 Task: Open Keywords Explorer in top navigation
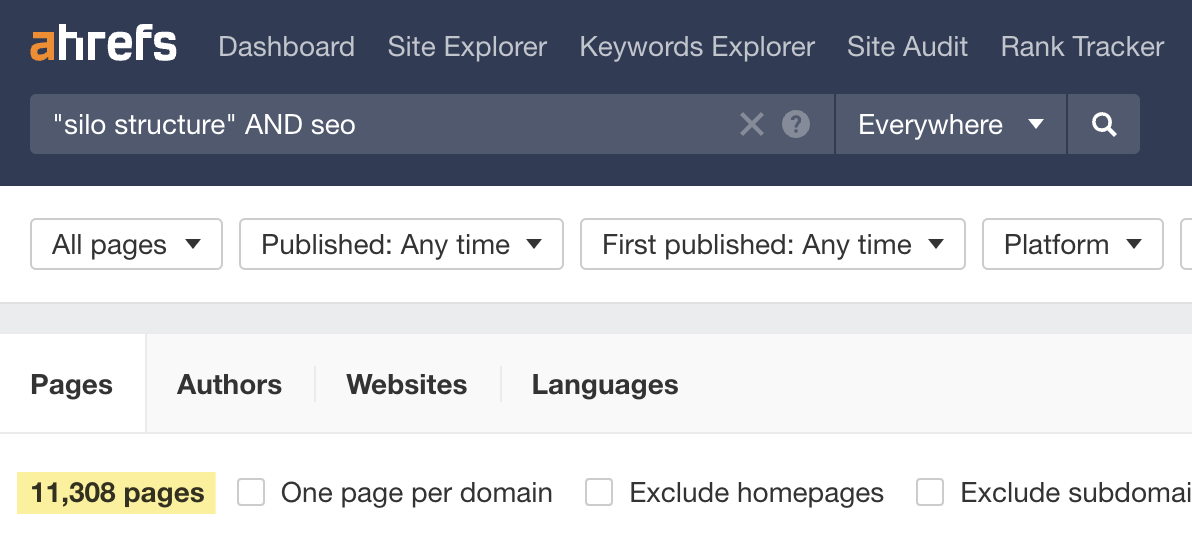click(697, 47)
